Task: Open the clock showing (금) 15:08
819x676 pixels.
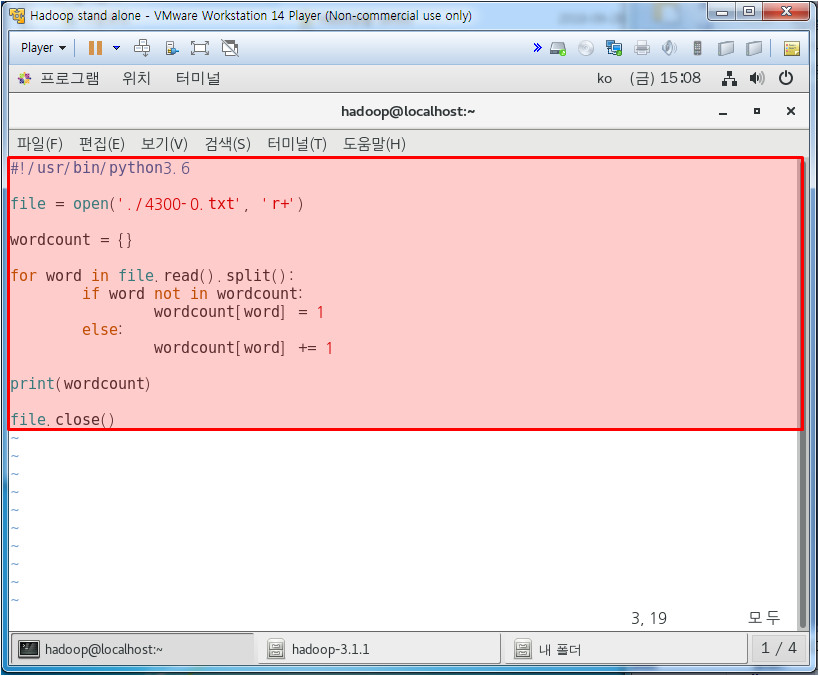Action: pyautogui.click(x=665, y=78)
